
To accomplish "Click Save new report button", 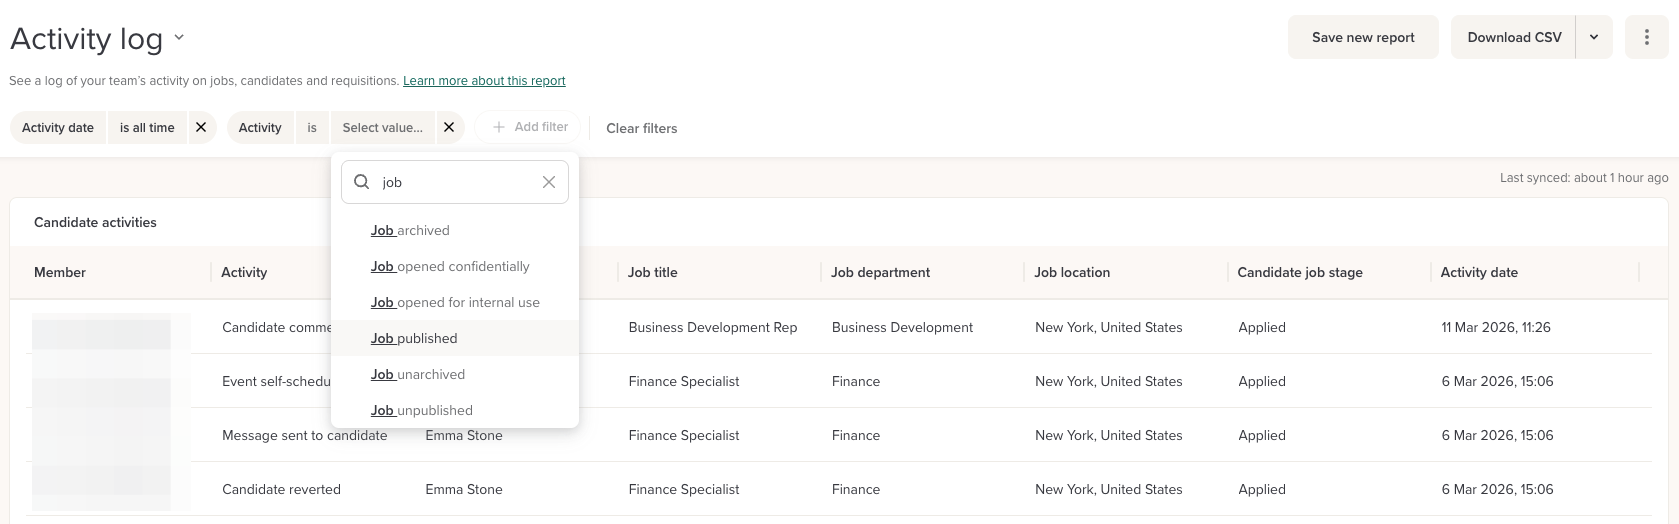I will (x=1362, y=38).
